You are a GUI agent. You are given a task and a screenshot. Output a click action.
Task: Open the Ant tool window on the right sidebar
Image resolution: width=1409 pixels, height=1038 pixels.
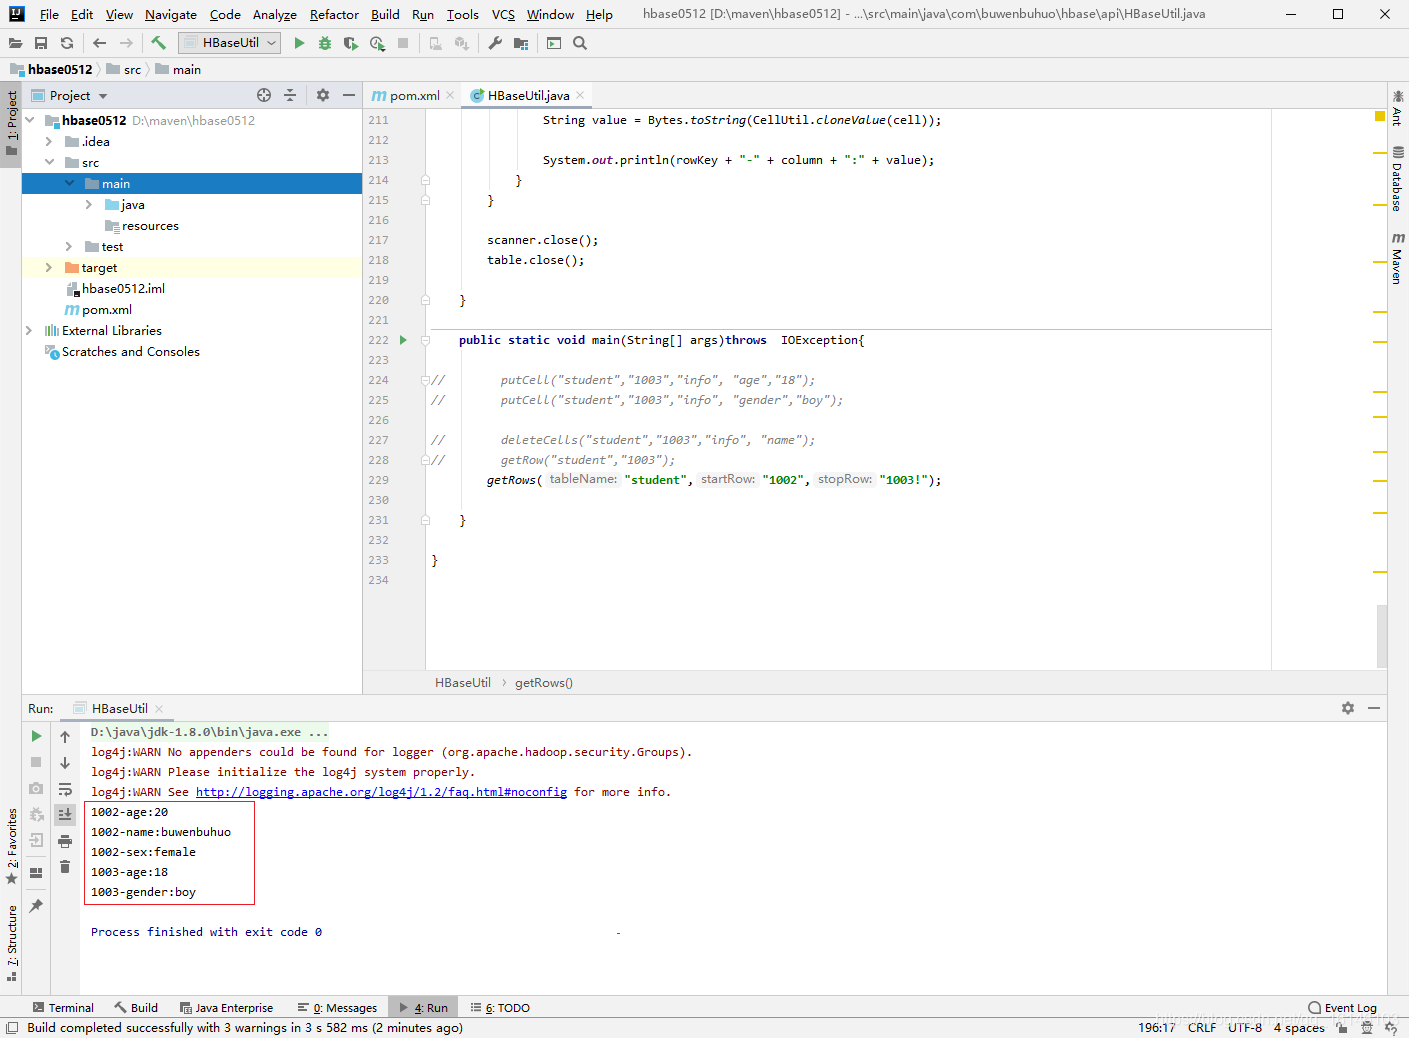click(1397, 108)
